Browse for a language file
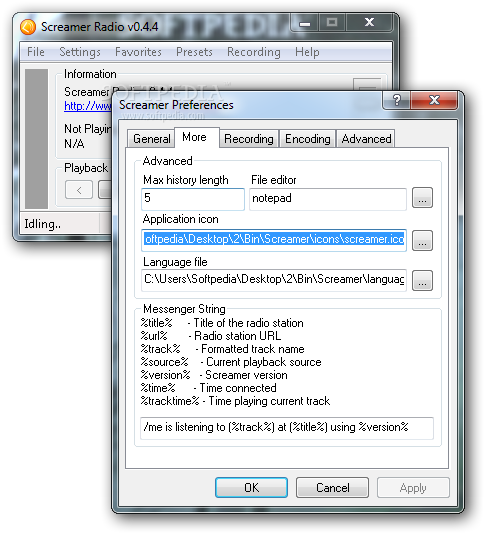Screen dimensions: 485x534 [422, 280]
